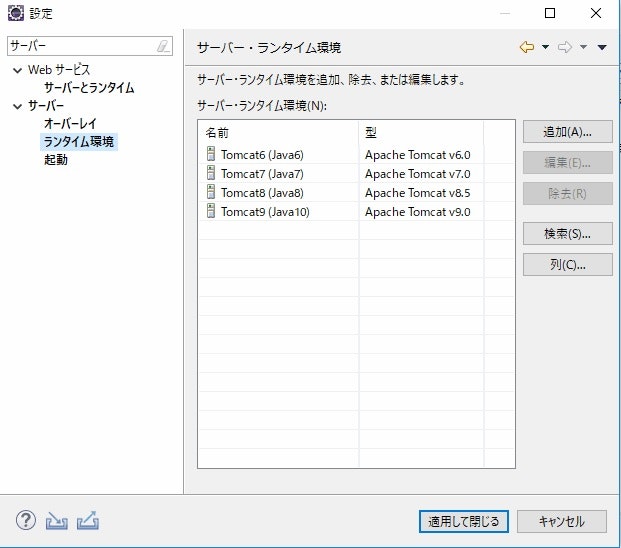Open the back history dropdown arrow
This screenshot has width=621, height=548.
click(x=545, y=47)
